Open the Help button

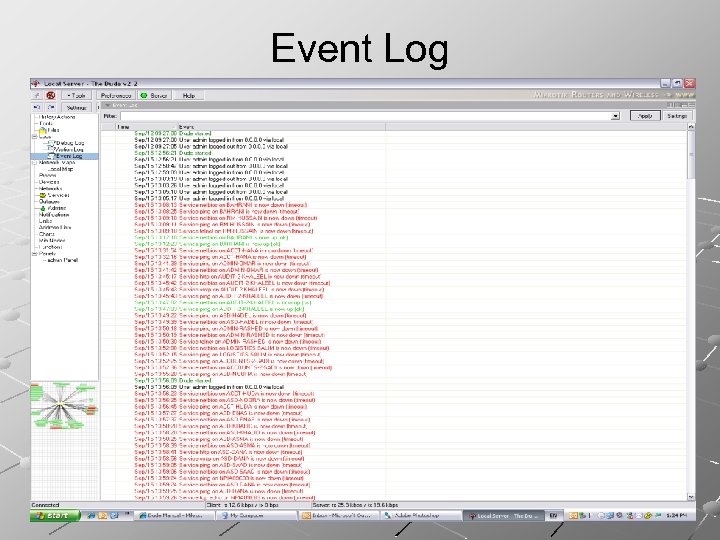click(189, 95)
